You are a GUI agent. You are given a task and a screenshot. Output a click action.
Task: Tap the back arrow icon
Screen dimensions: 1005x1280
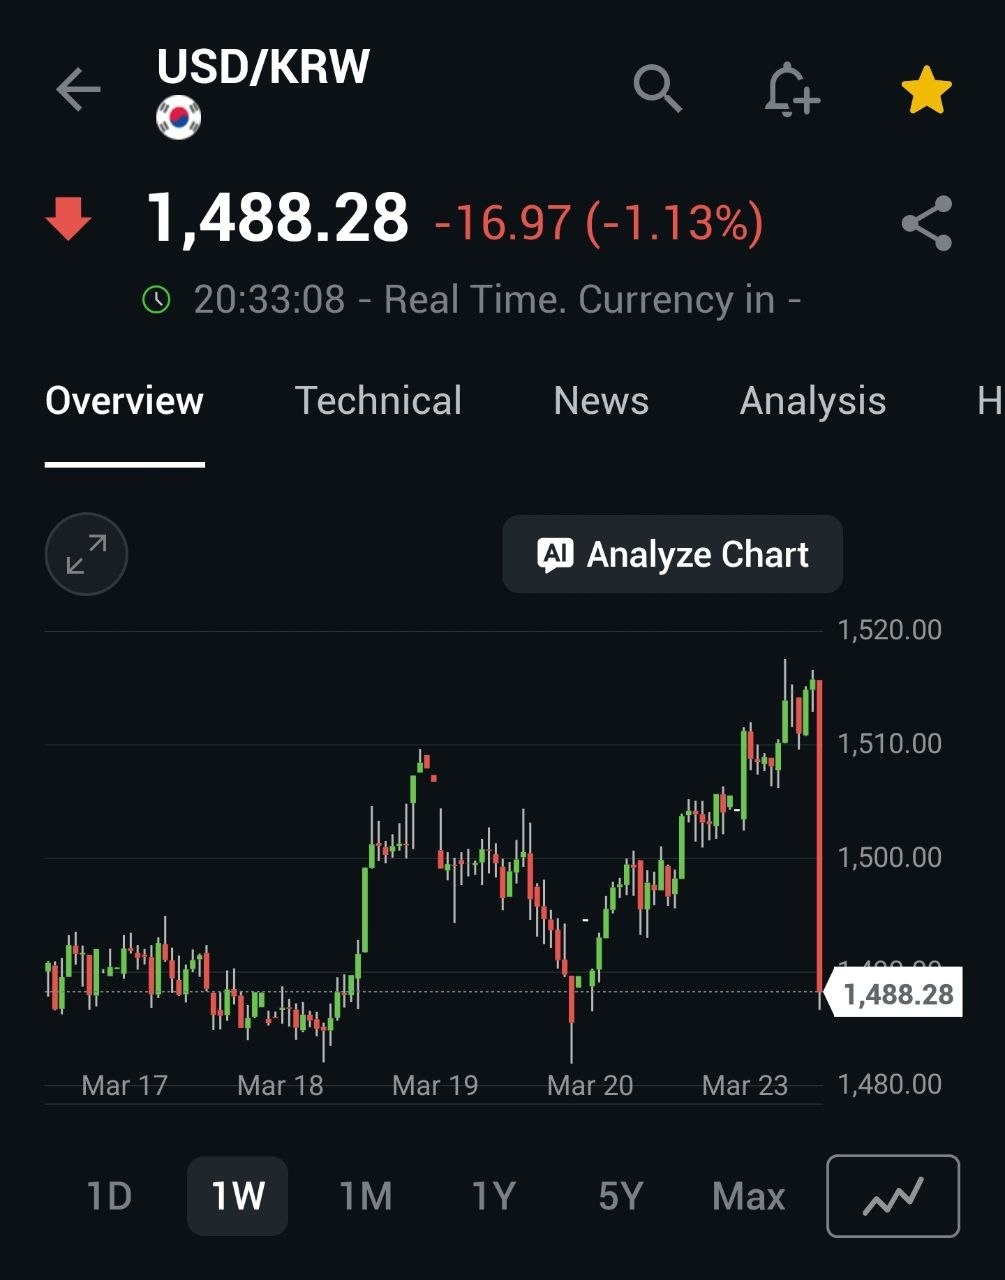click(78, 91)
